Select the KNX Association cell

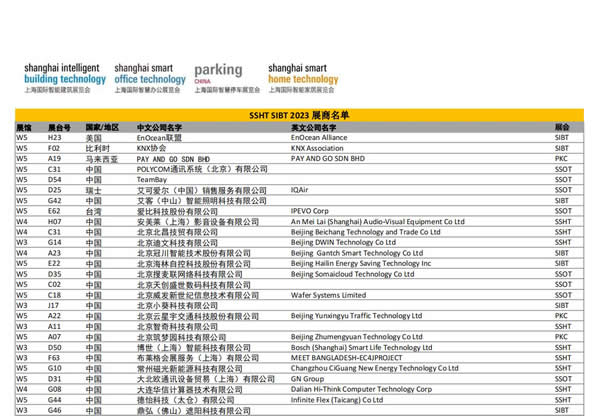(315, 148)
